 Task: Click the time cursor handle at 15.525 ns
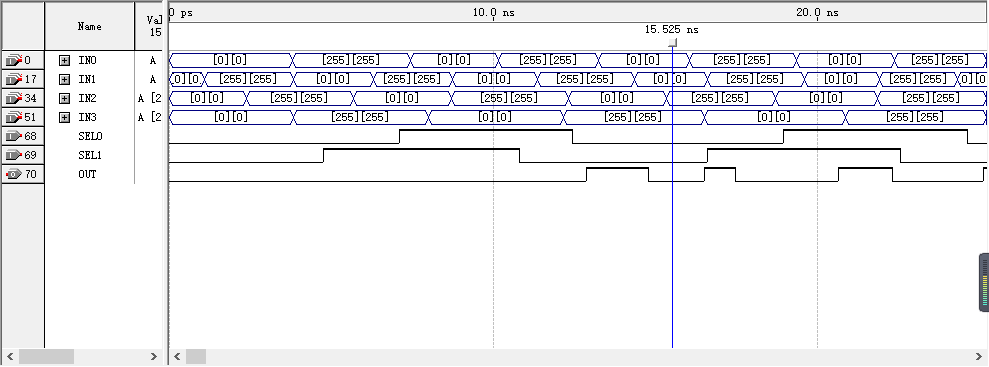pos(672,43)
